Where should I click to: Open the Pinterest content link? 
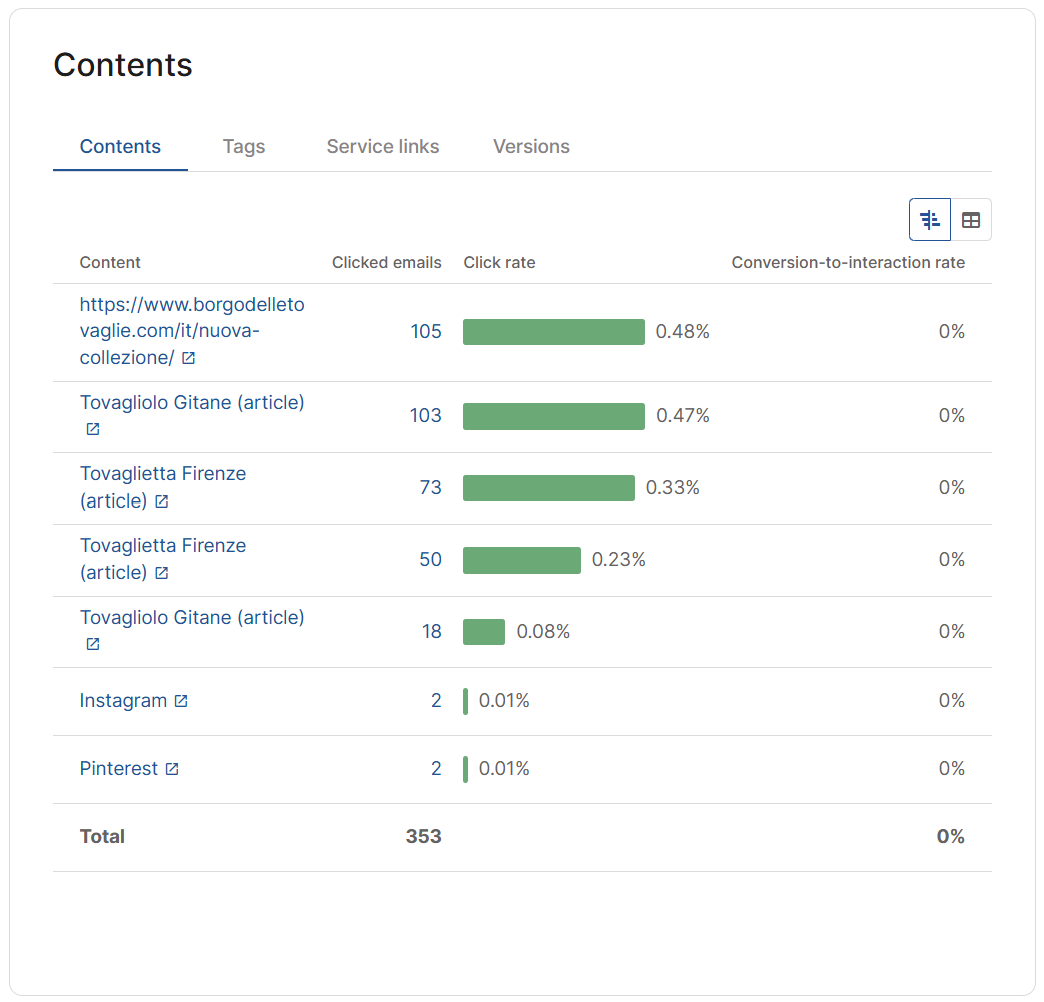119,768
